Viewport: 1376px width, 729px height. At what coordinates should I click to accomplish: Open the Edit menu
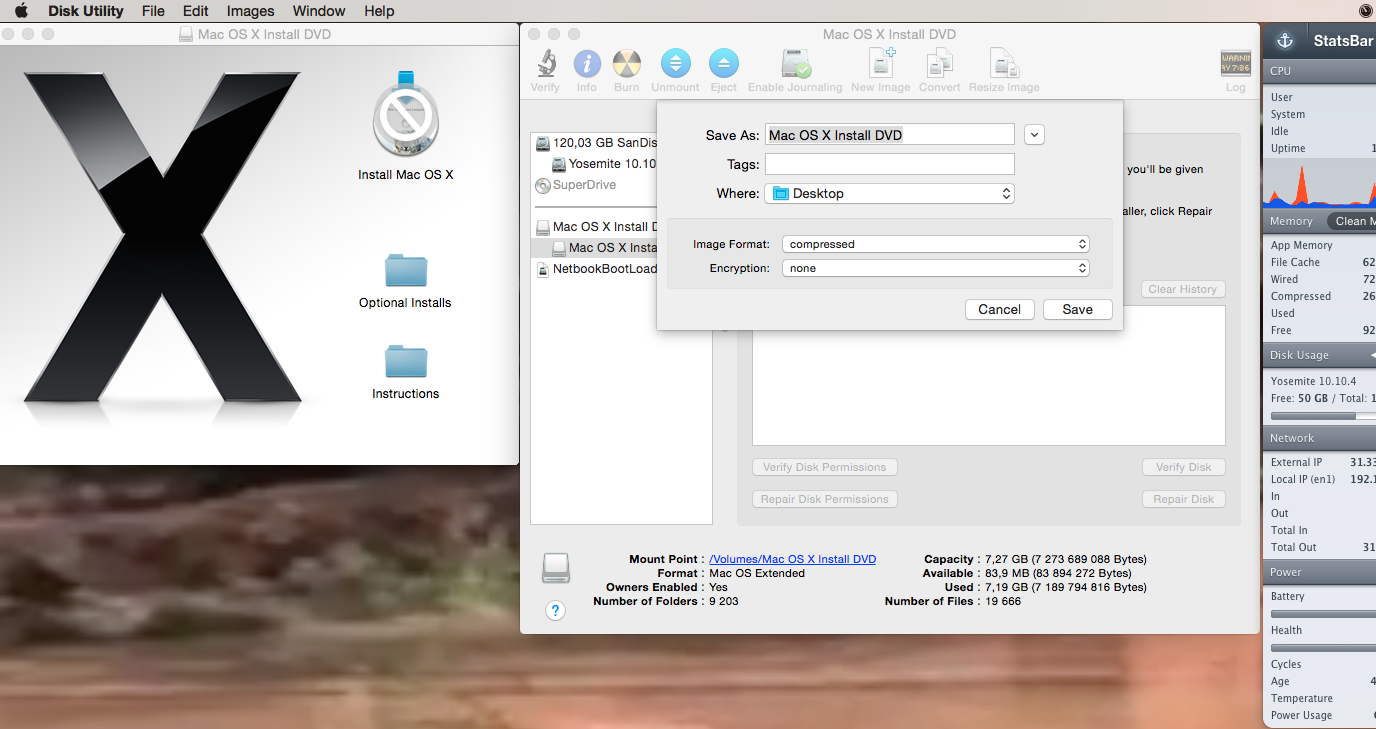click(196, 11)
